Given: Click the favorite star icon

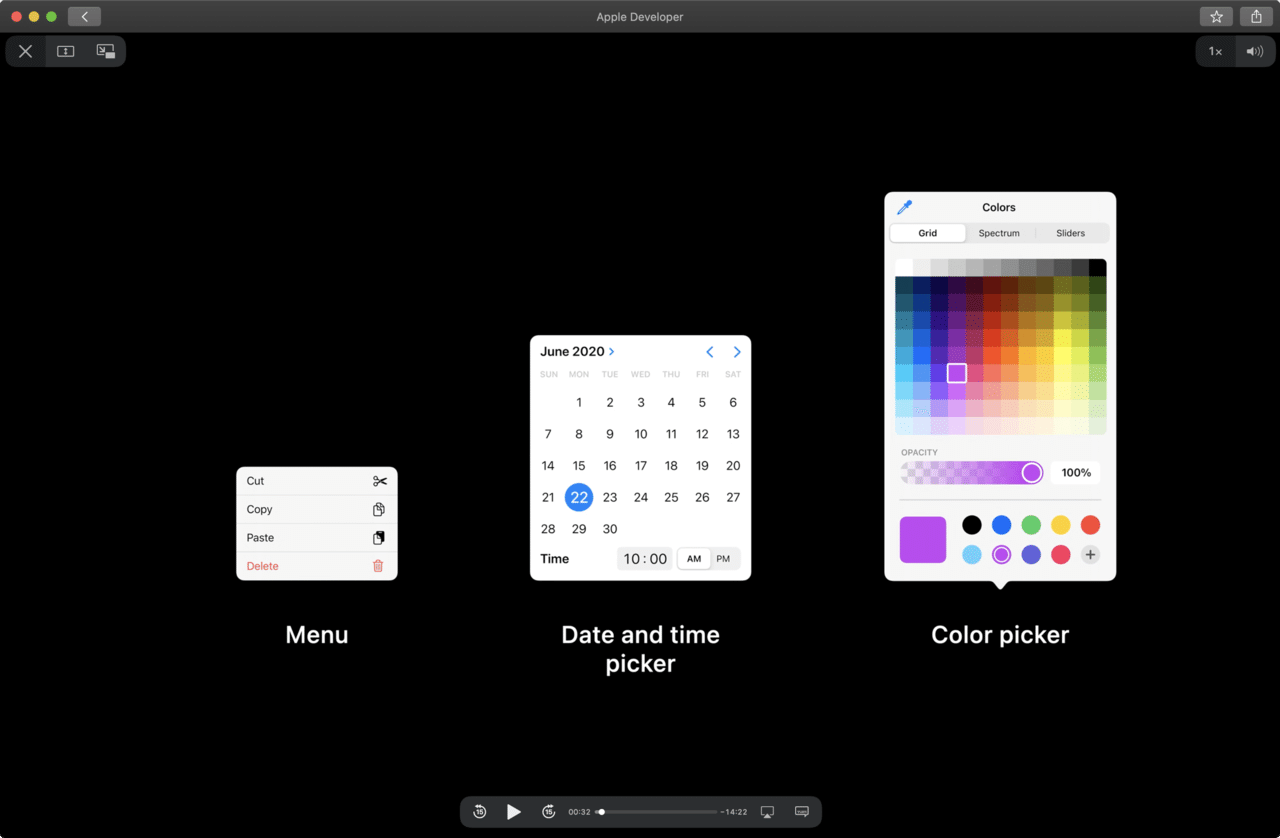Looking at the screenshot, I should (1216, 17).
